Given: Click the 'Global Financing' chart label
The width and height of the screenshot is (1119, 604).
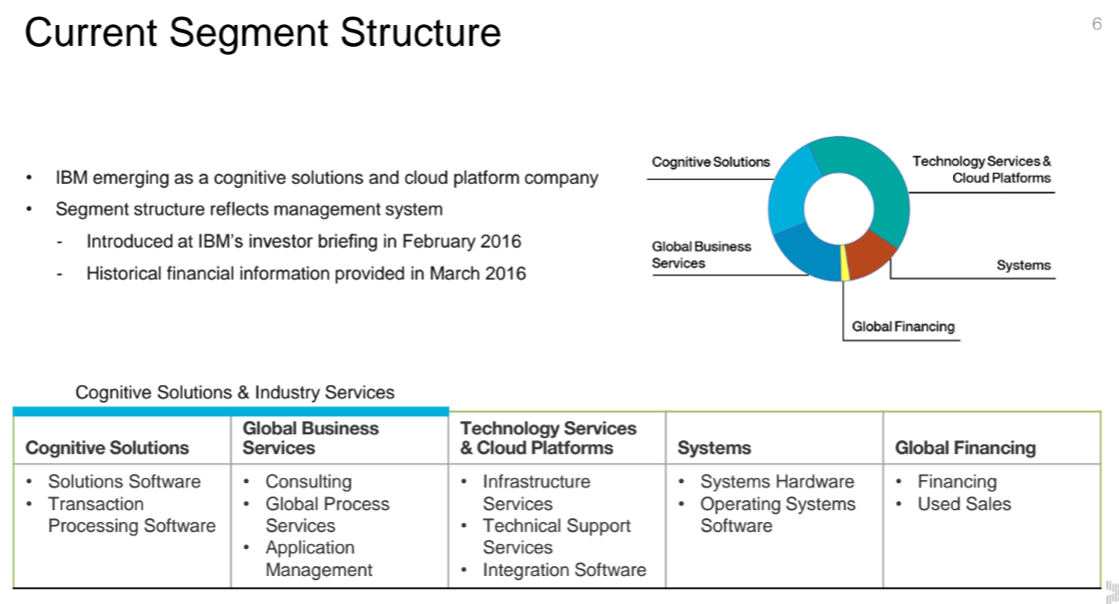Looking at the screenshot, I should click(903, 326).
